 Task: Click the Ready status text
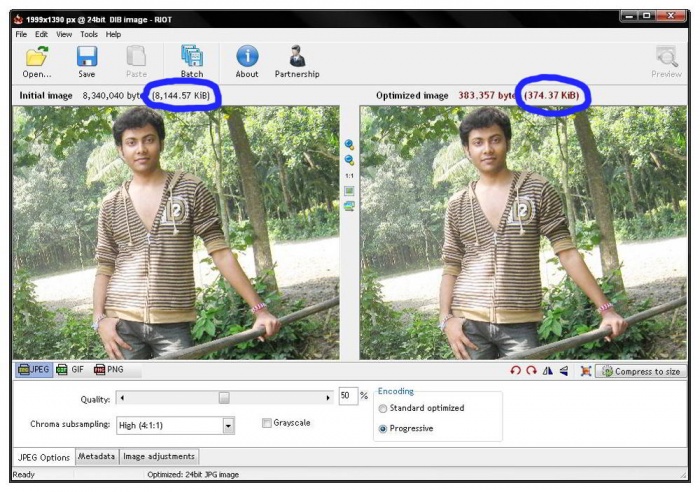(x=23, y=475)
